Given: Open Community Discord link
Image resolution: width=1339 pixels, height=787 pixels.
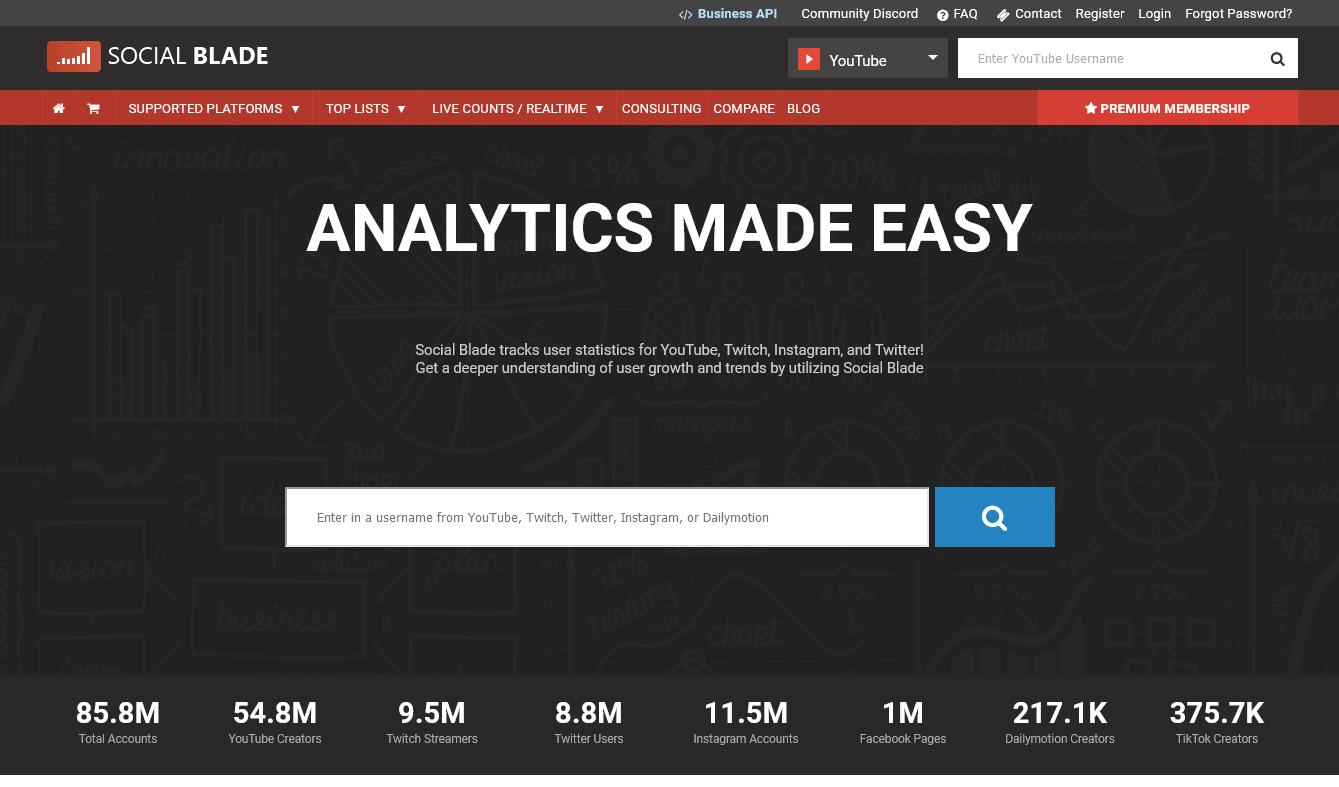Looking at the screenshot, I should (x=859, y=14).
